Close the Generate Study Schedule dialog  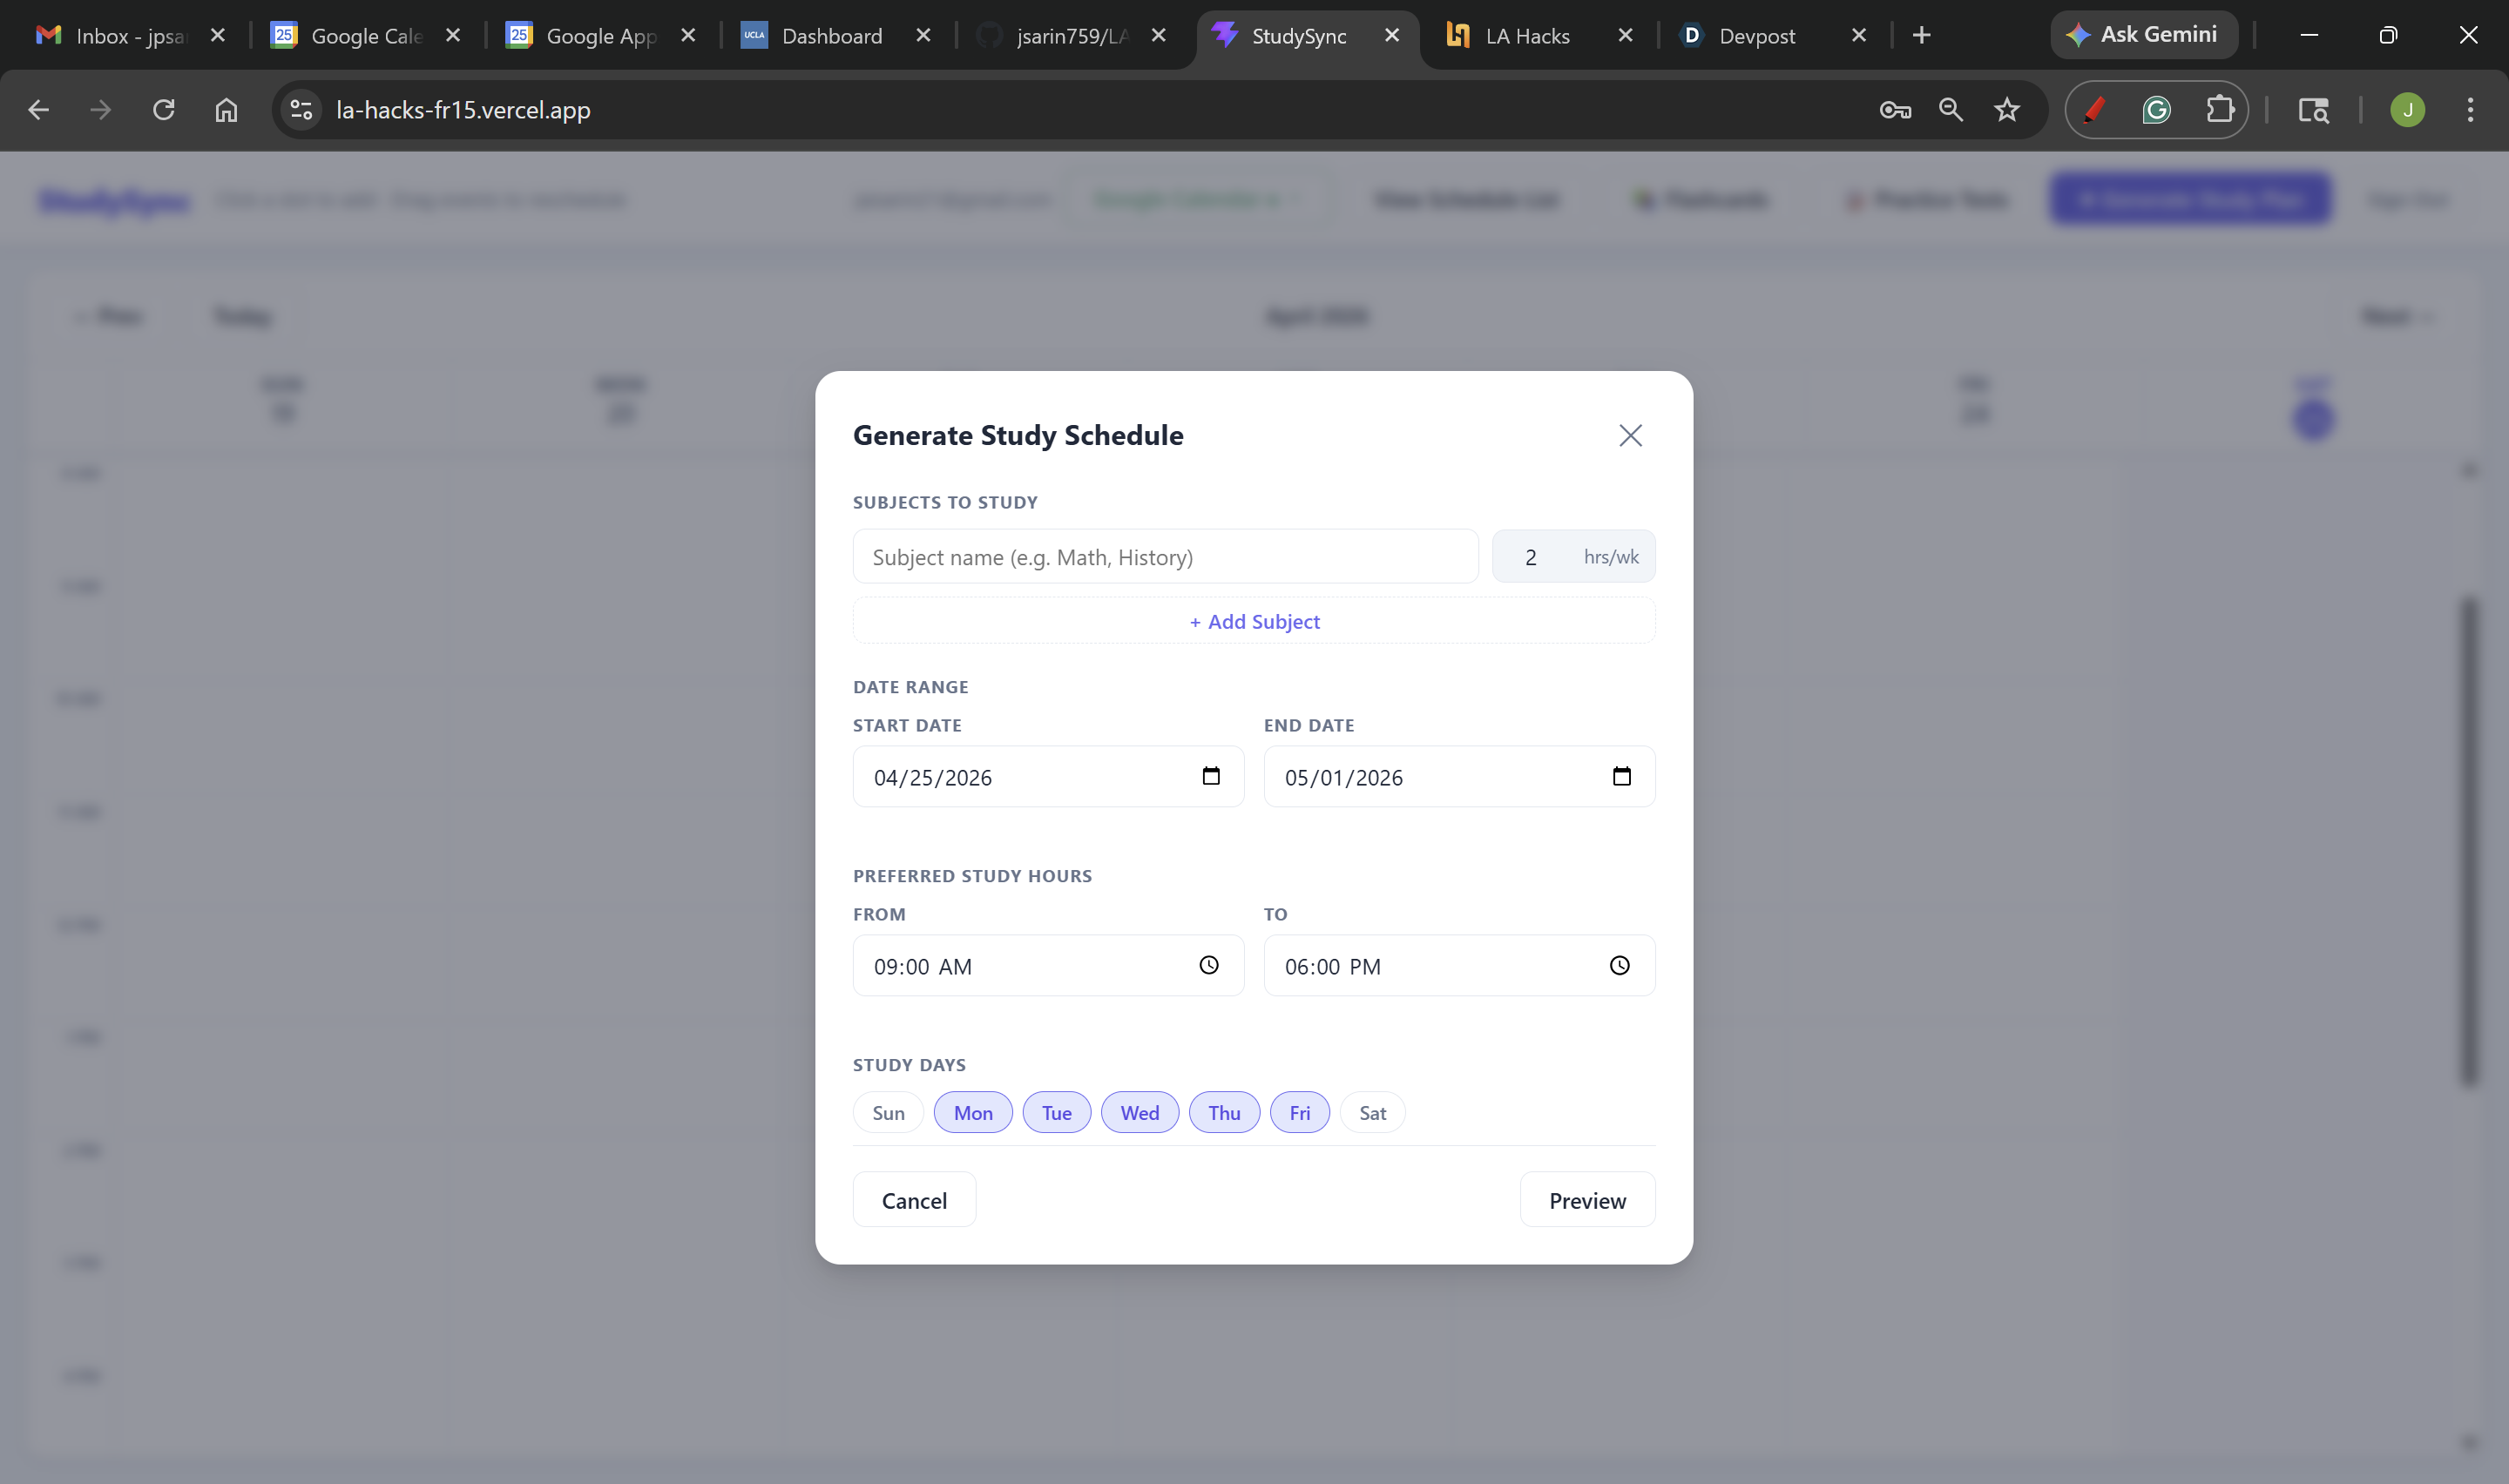tap(1630, 435)
